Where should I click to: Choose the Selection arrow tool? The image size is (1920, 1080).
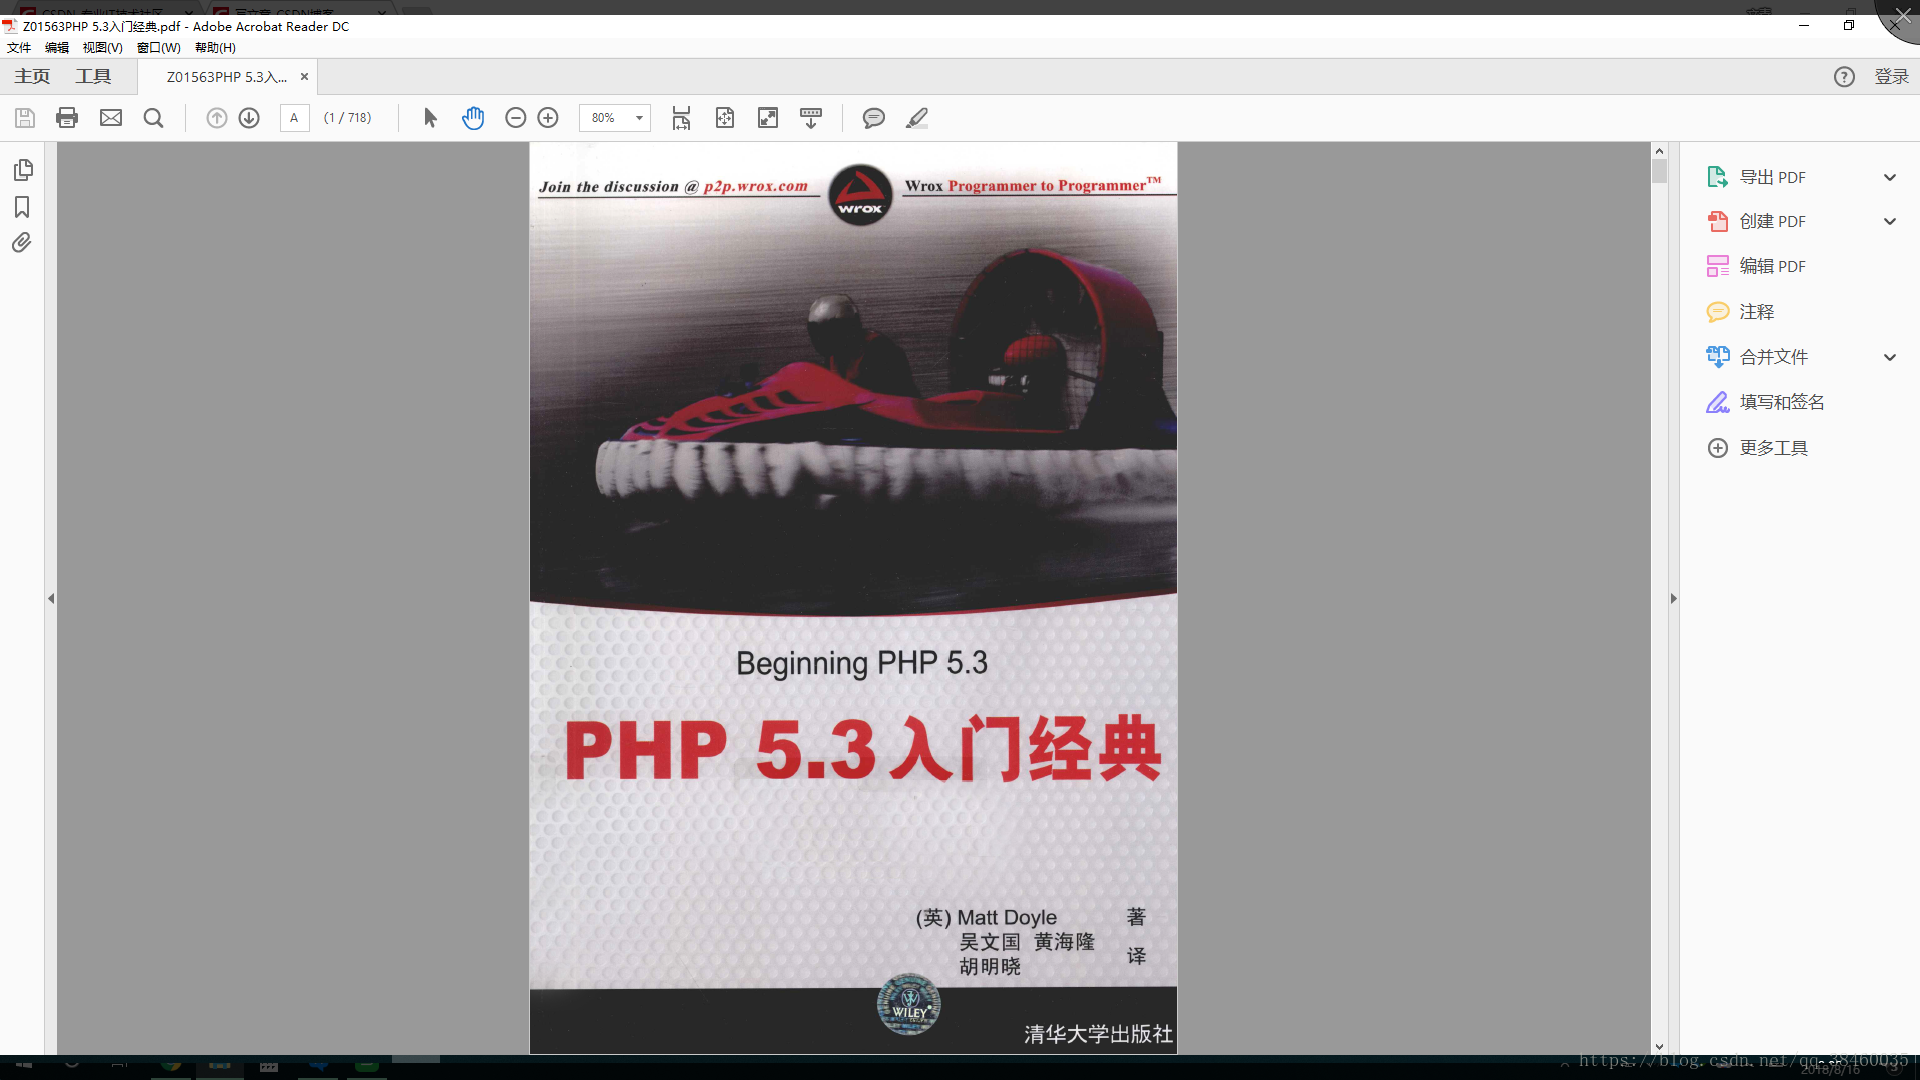pyautogui.click(x=430, y=118)
